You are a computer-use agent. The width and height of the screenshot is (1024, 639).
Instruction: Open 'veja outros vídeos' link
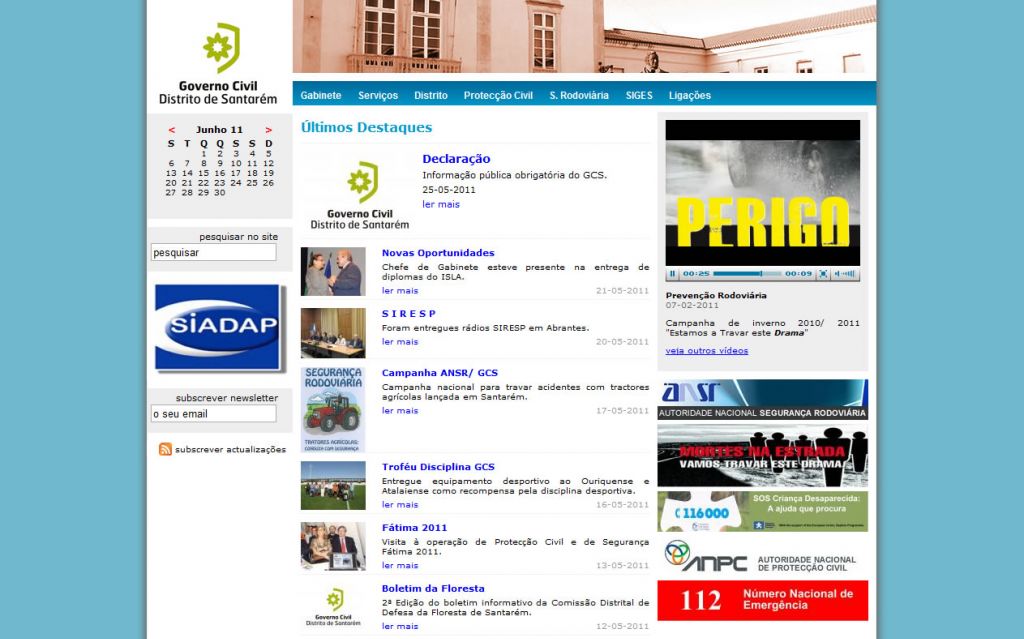pos(706,351)
